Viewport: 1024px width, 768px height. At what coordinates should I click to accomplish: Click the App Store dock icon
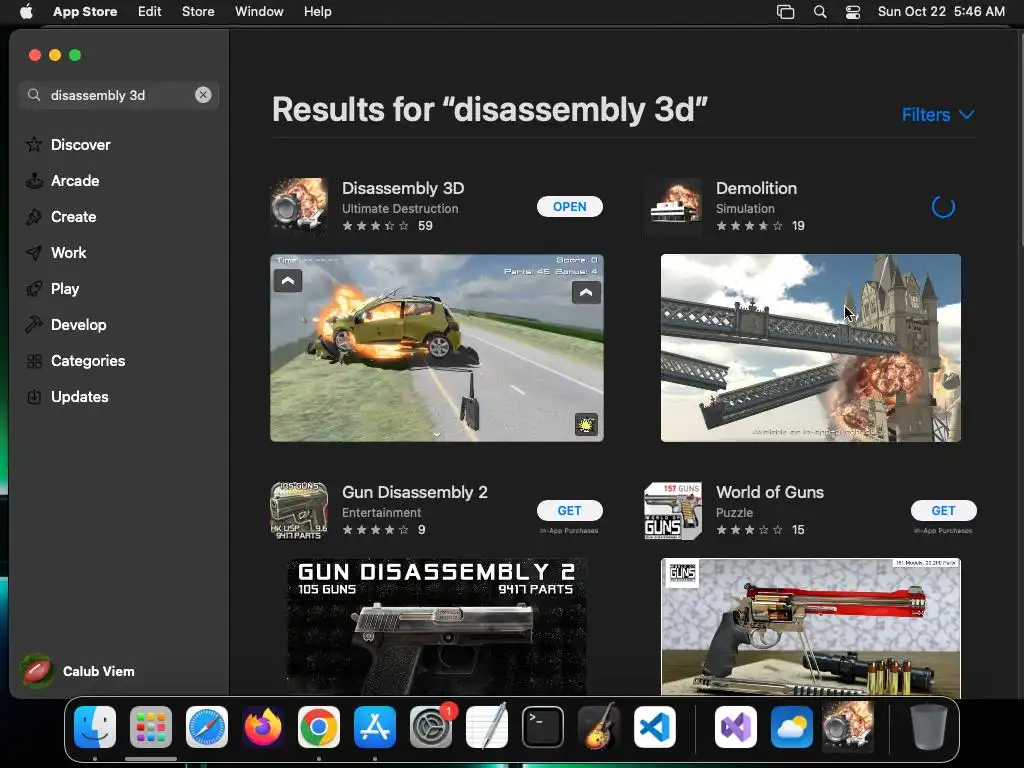click(375, 727)
